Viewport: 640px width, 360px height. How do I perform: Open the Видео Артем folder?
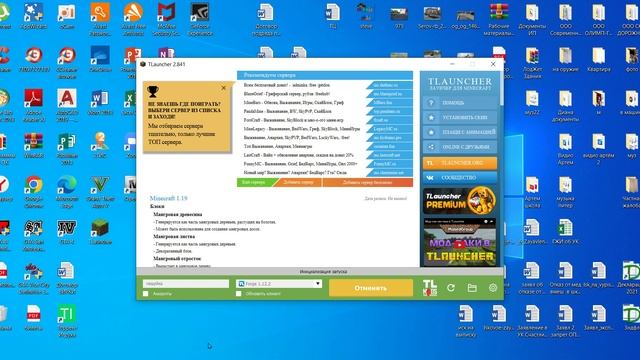565,149
